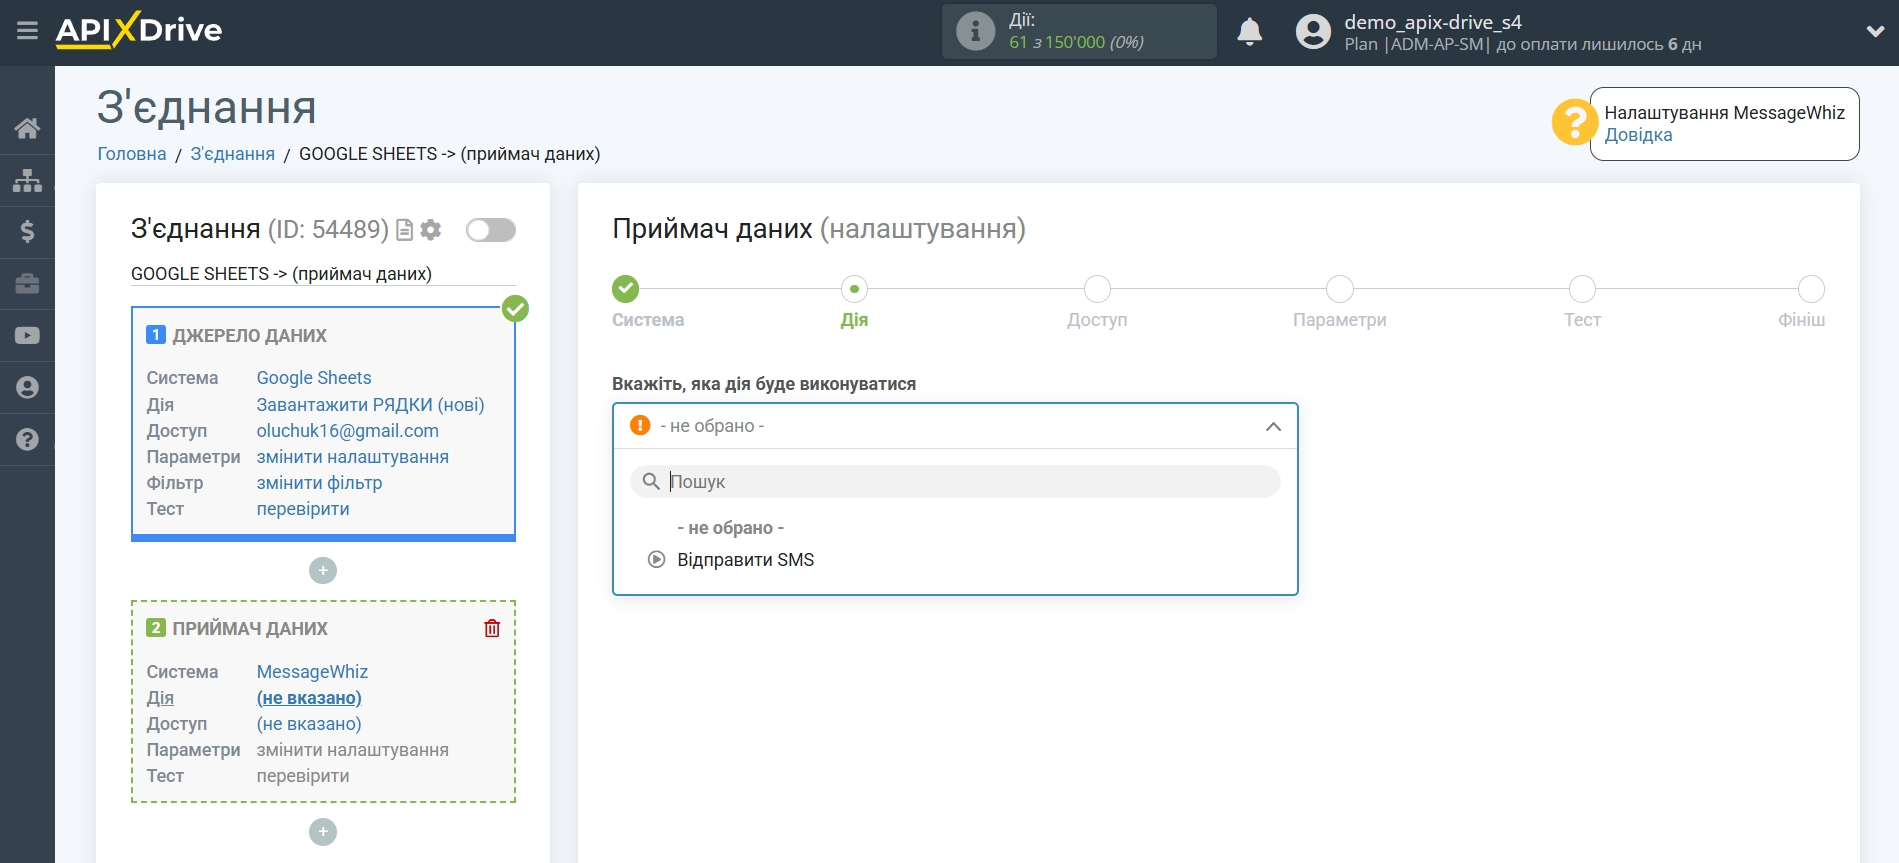This screenshot has height=863, width=1899.
Task: Click source змінити налаштування link
Action: pyautogui.click(x=353, y=457)
